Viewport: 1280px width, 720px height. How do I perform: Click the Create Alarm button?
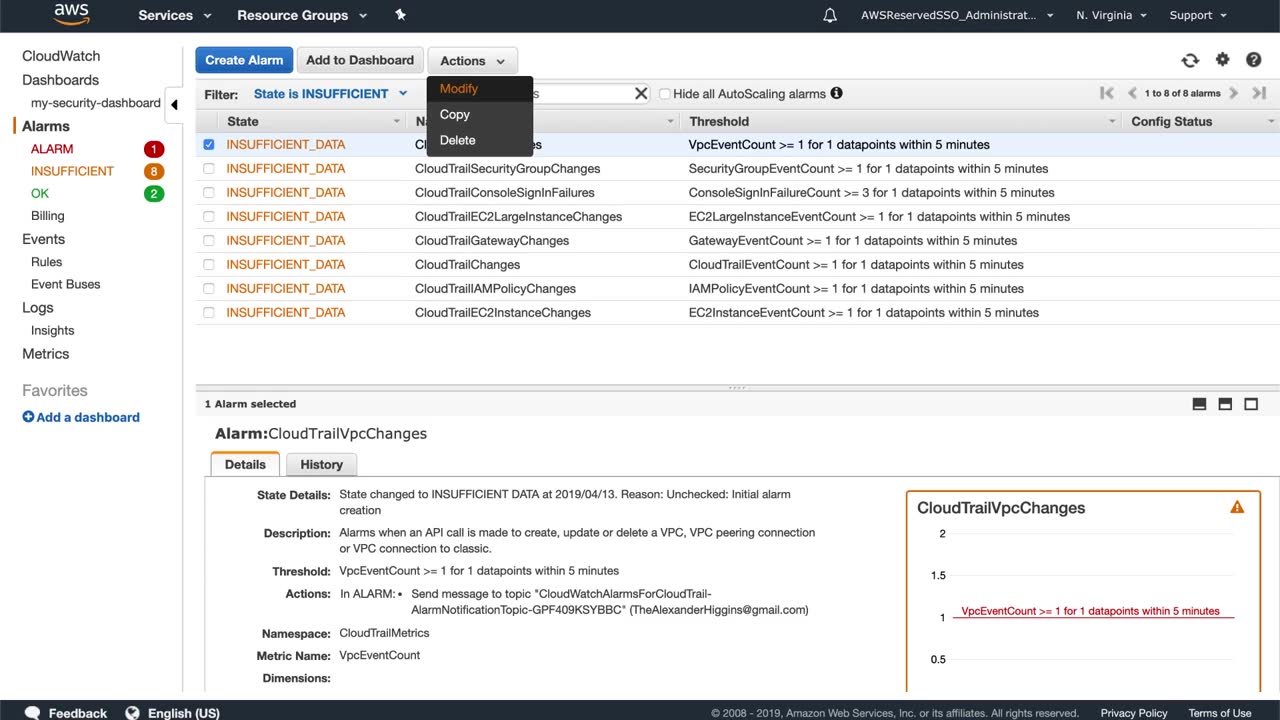tap(244, 60)
